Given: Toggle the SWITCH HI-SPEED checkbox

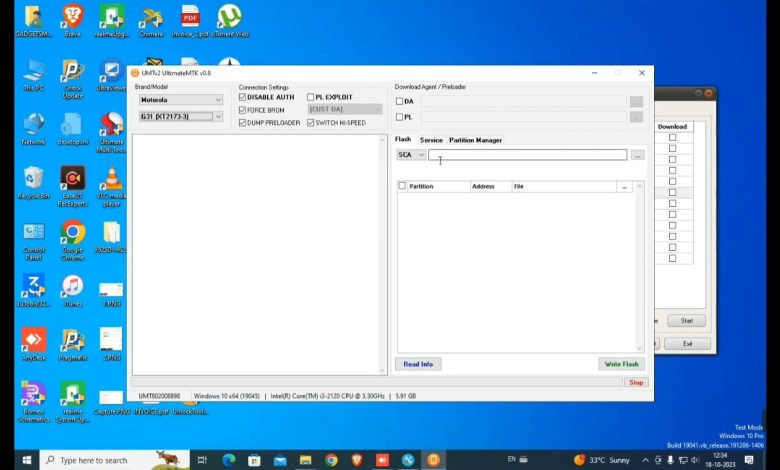Looking at the screenshot, I should coord(311,122).
